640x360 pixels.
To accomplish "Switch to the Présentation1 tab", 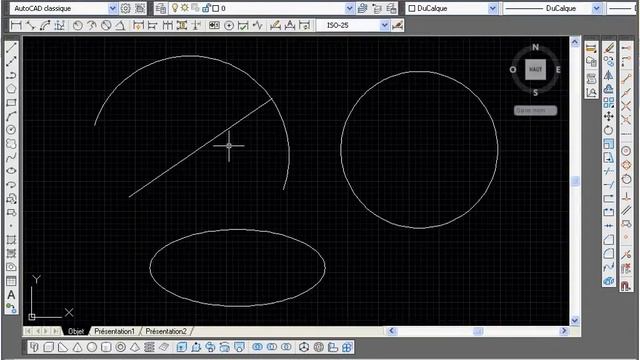I will [x=114, y=331].
